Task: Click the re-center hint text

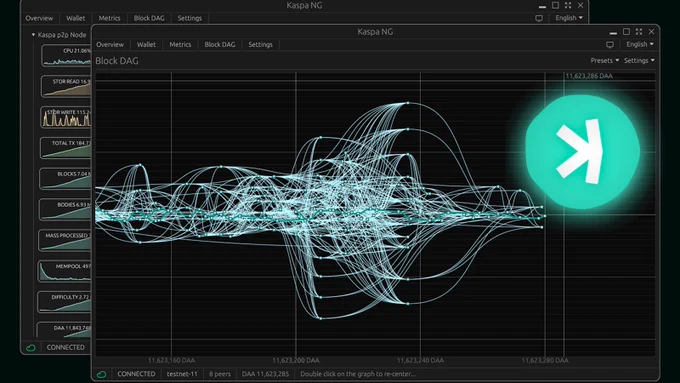Action: pyautogui.click(x=358, y=374)
